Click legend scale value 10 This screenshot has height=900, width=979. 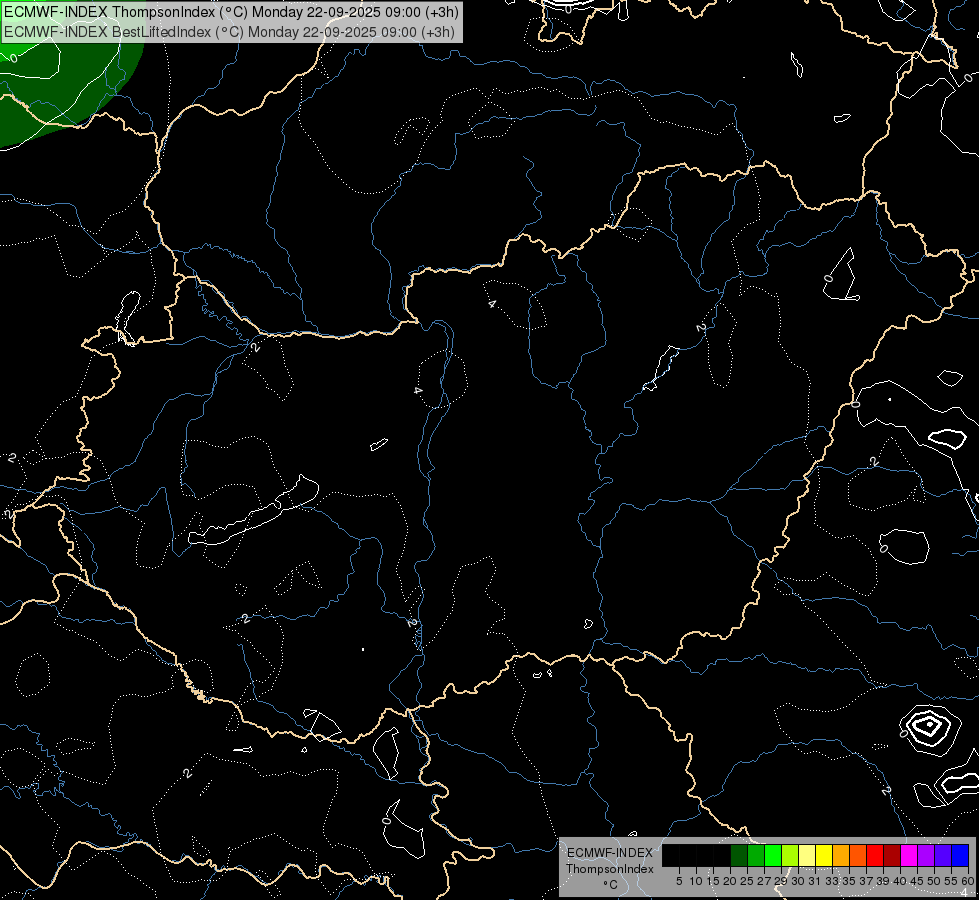696,881
